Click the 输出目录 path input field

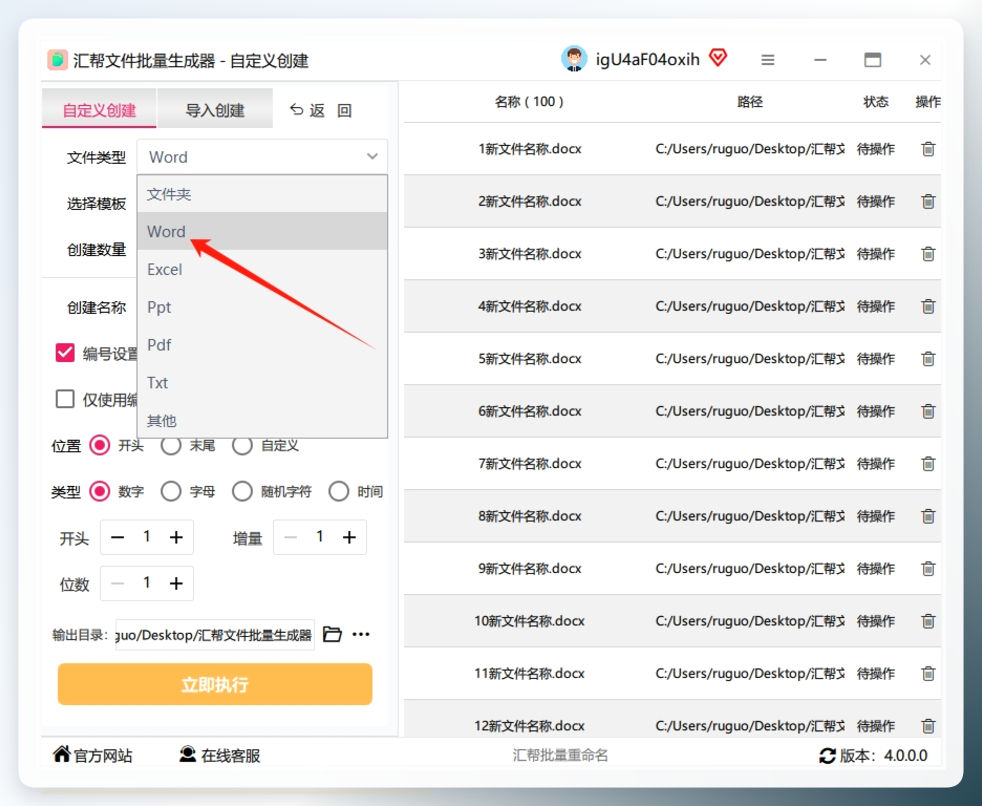[x=215, y=635]
